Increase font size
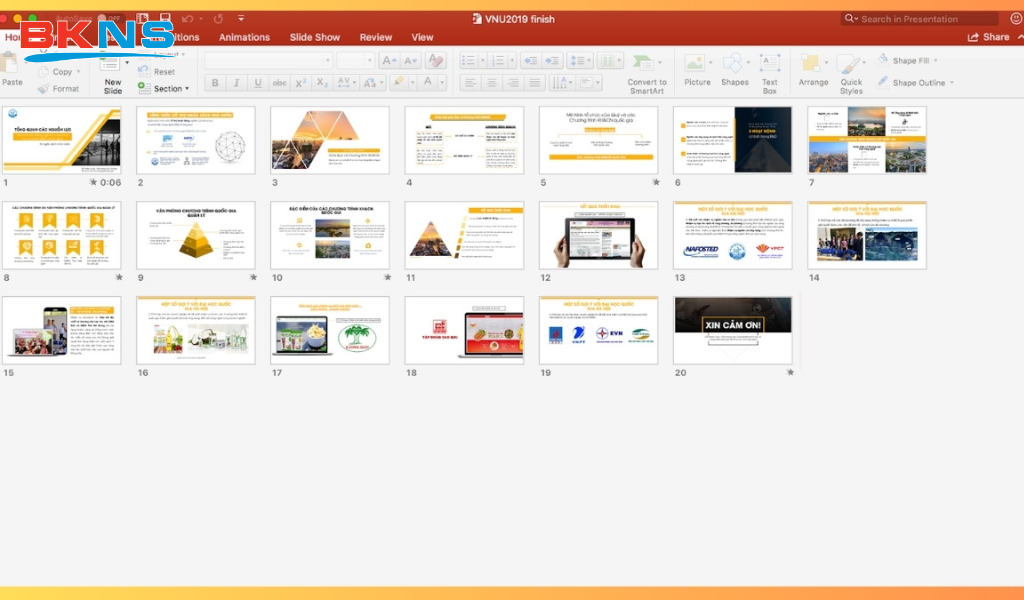Image resolution: width=1024 pixels, height=600 pixels. coord(389,61)
